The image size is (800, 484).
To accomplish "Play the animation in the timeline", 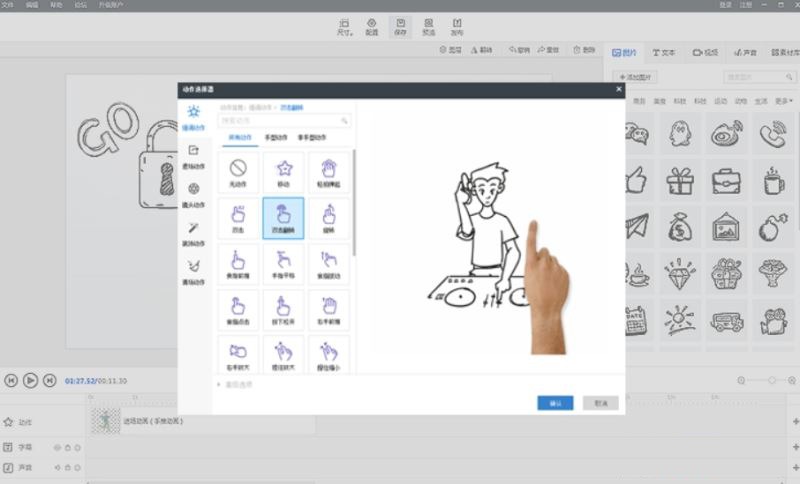I will (x=30, y=380).
